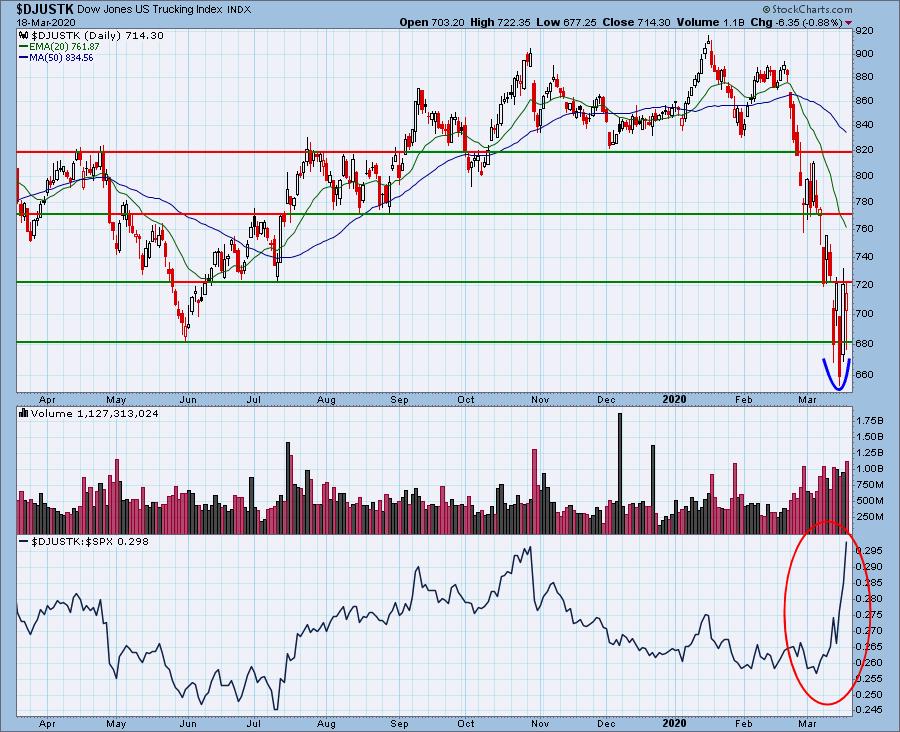Click the Sep label on bottom ratio axis

tap(399, 723)
